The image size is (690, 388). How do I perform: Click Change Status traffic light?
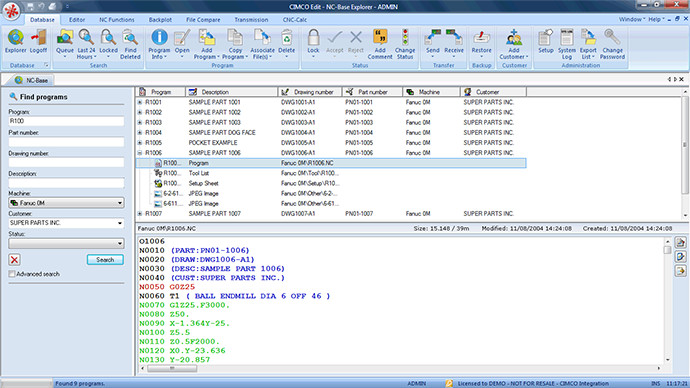pyautogui.click(x=405, y=44)
